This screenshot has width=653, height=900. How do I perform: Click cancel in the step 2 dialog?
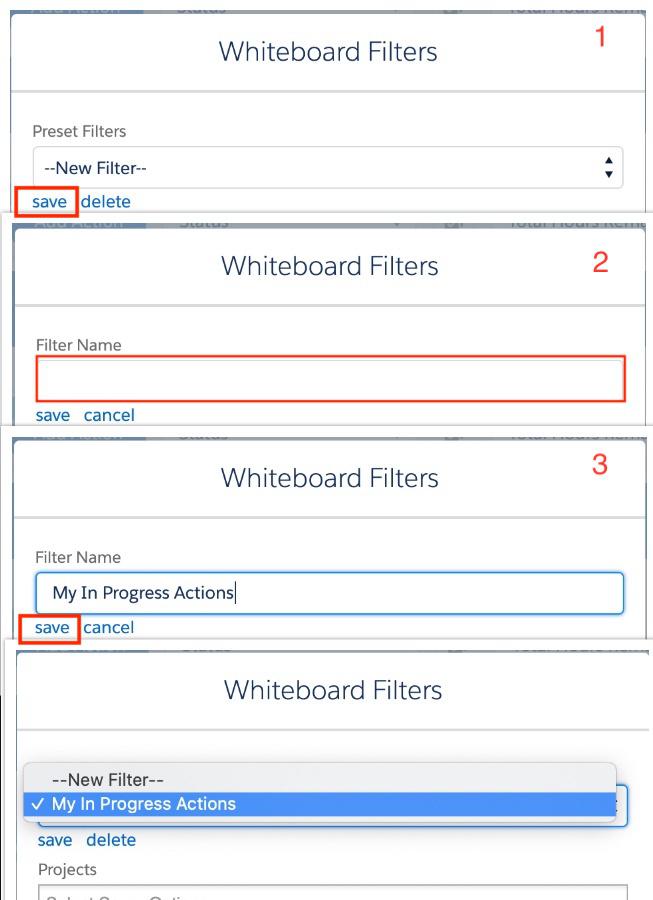coord(112,413)
